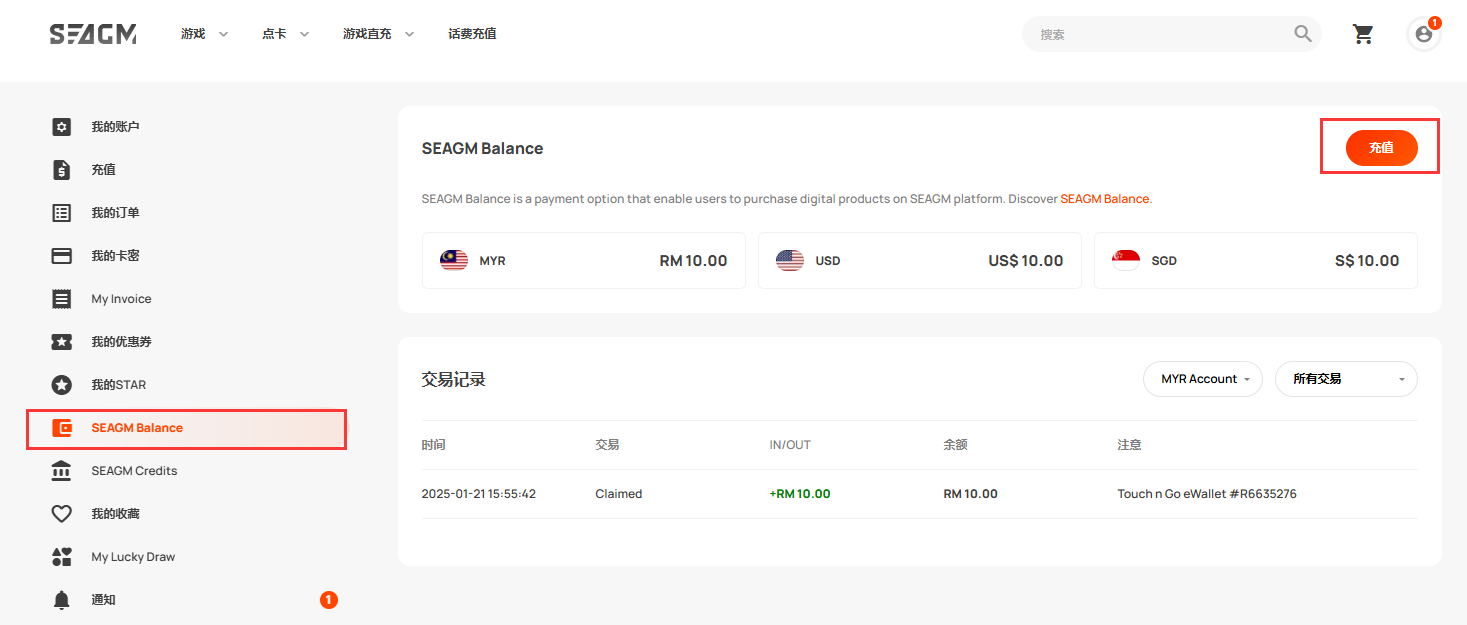1467x625 pixels.
Task: Select the SGD balance card
Action: click(x=1256, y=261)
